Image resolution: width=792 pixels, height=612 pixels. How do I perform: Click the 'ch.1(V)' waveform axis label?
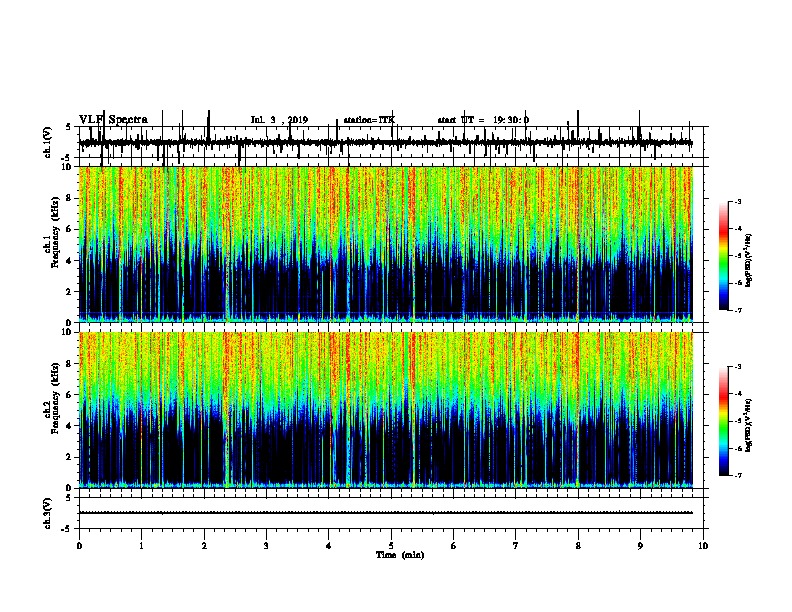(48, 142)
